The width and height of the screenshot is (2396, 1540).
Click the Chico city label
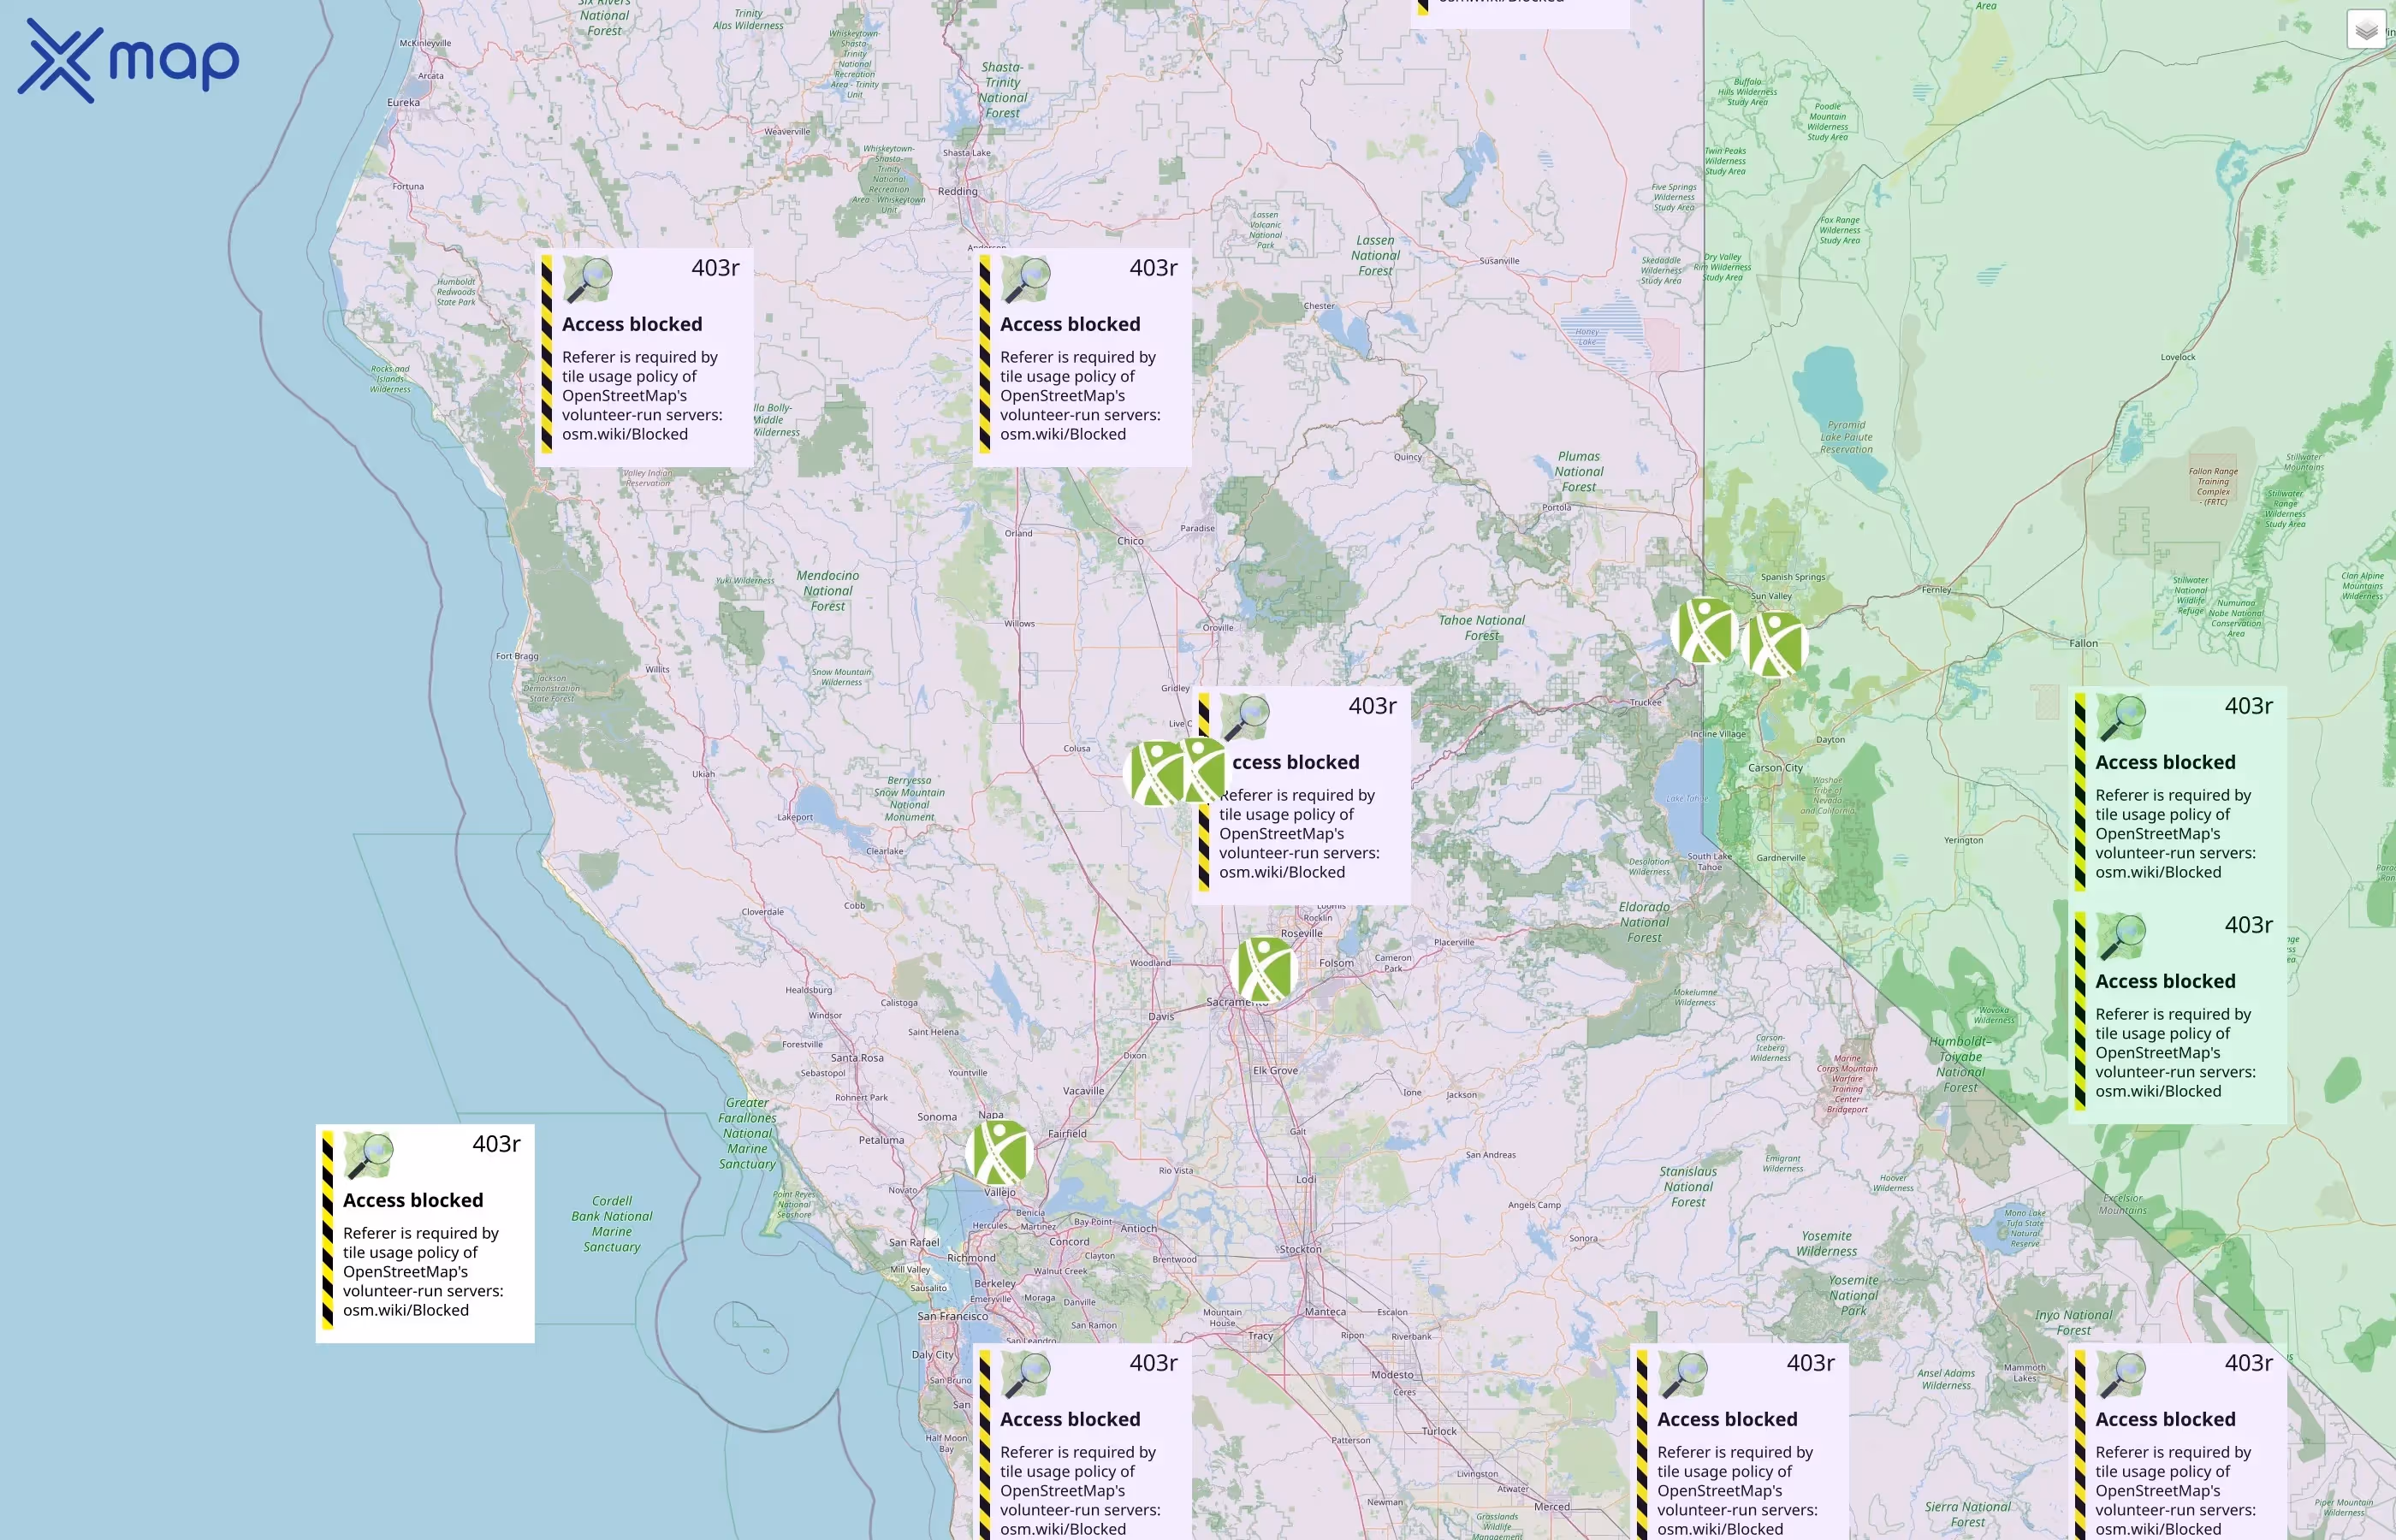pos(1130,541)
